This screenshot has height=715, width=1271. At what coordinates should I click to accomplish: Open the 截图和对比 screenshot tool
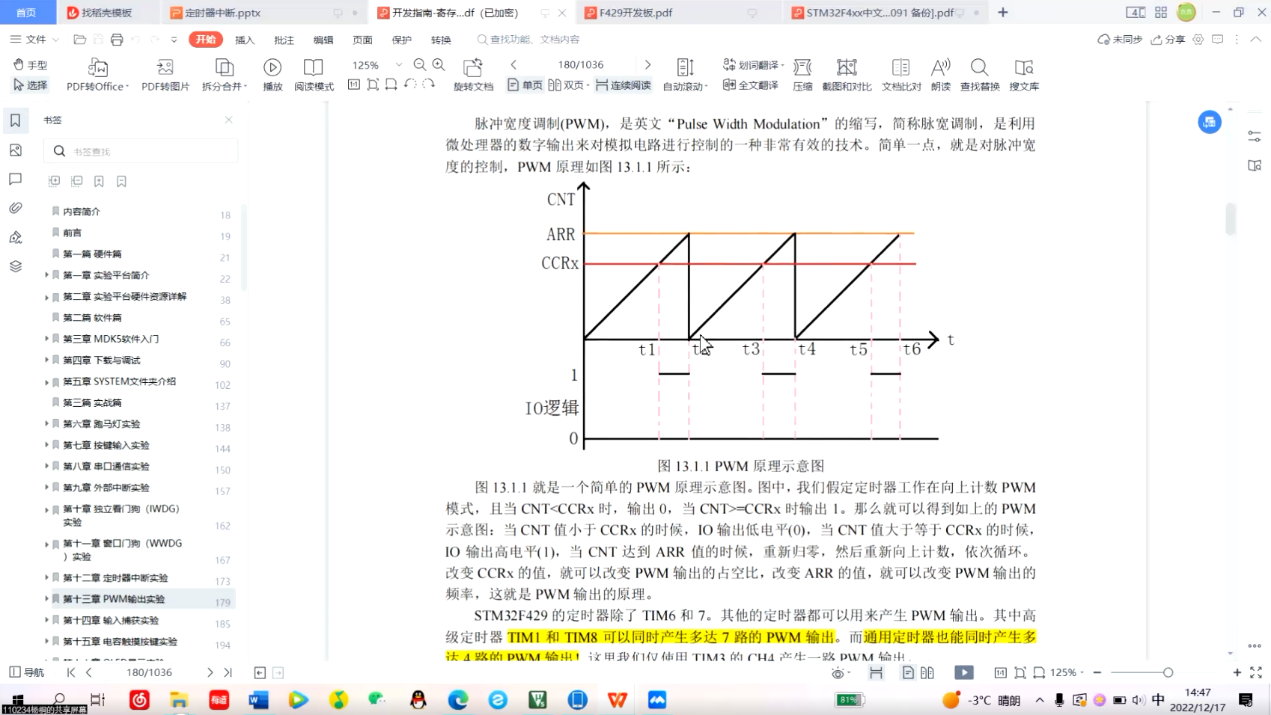click(846, 68)
